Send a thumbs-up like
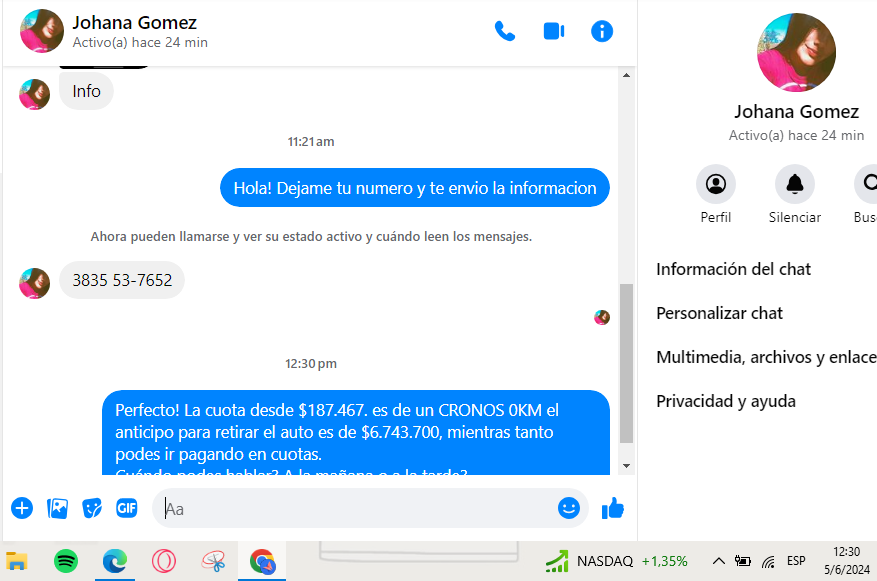 point(613,509)
